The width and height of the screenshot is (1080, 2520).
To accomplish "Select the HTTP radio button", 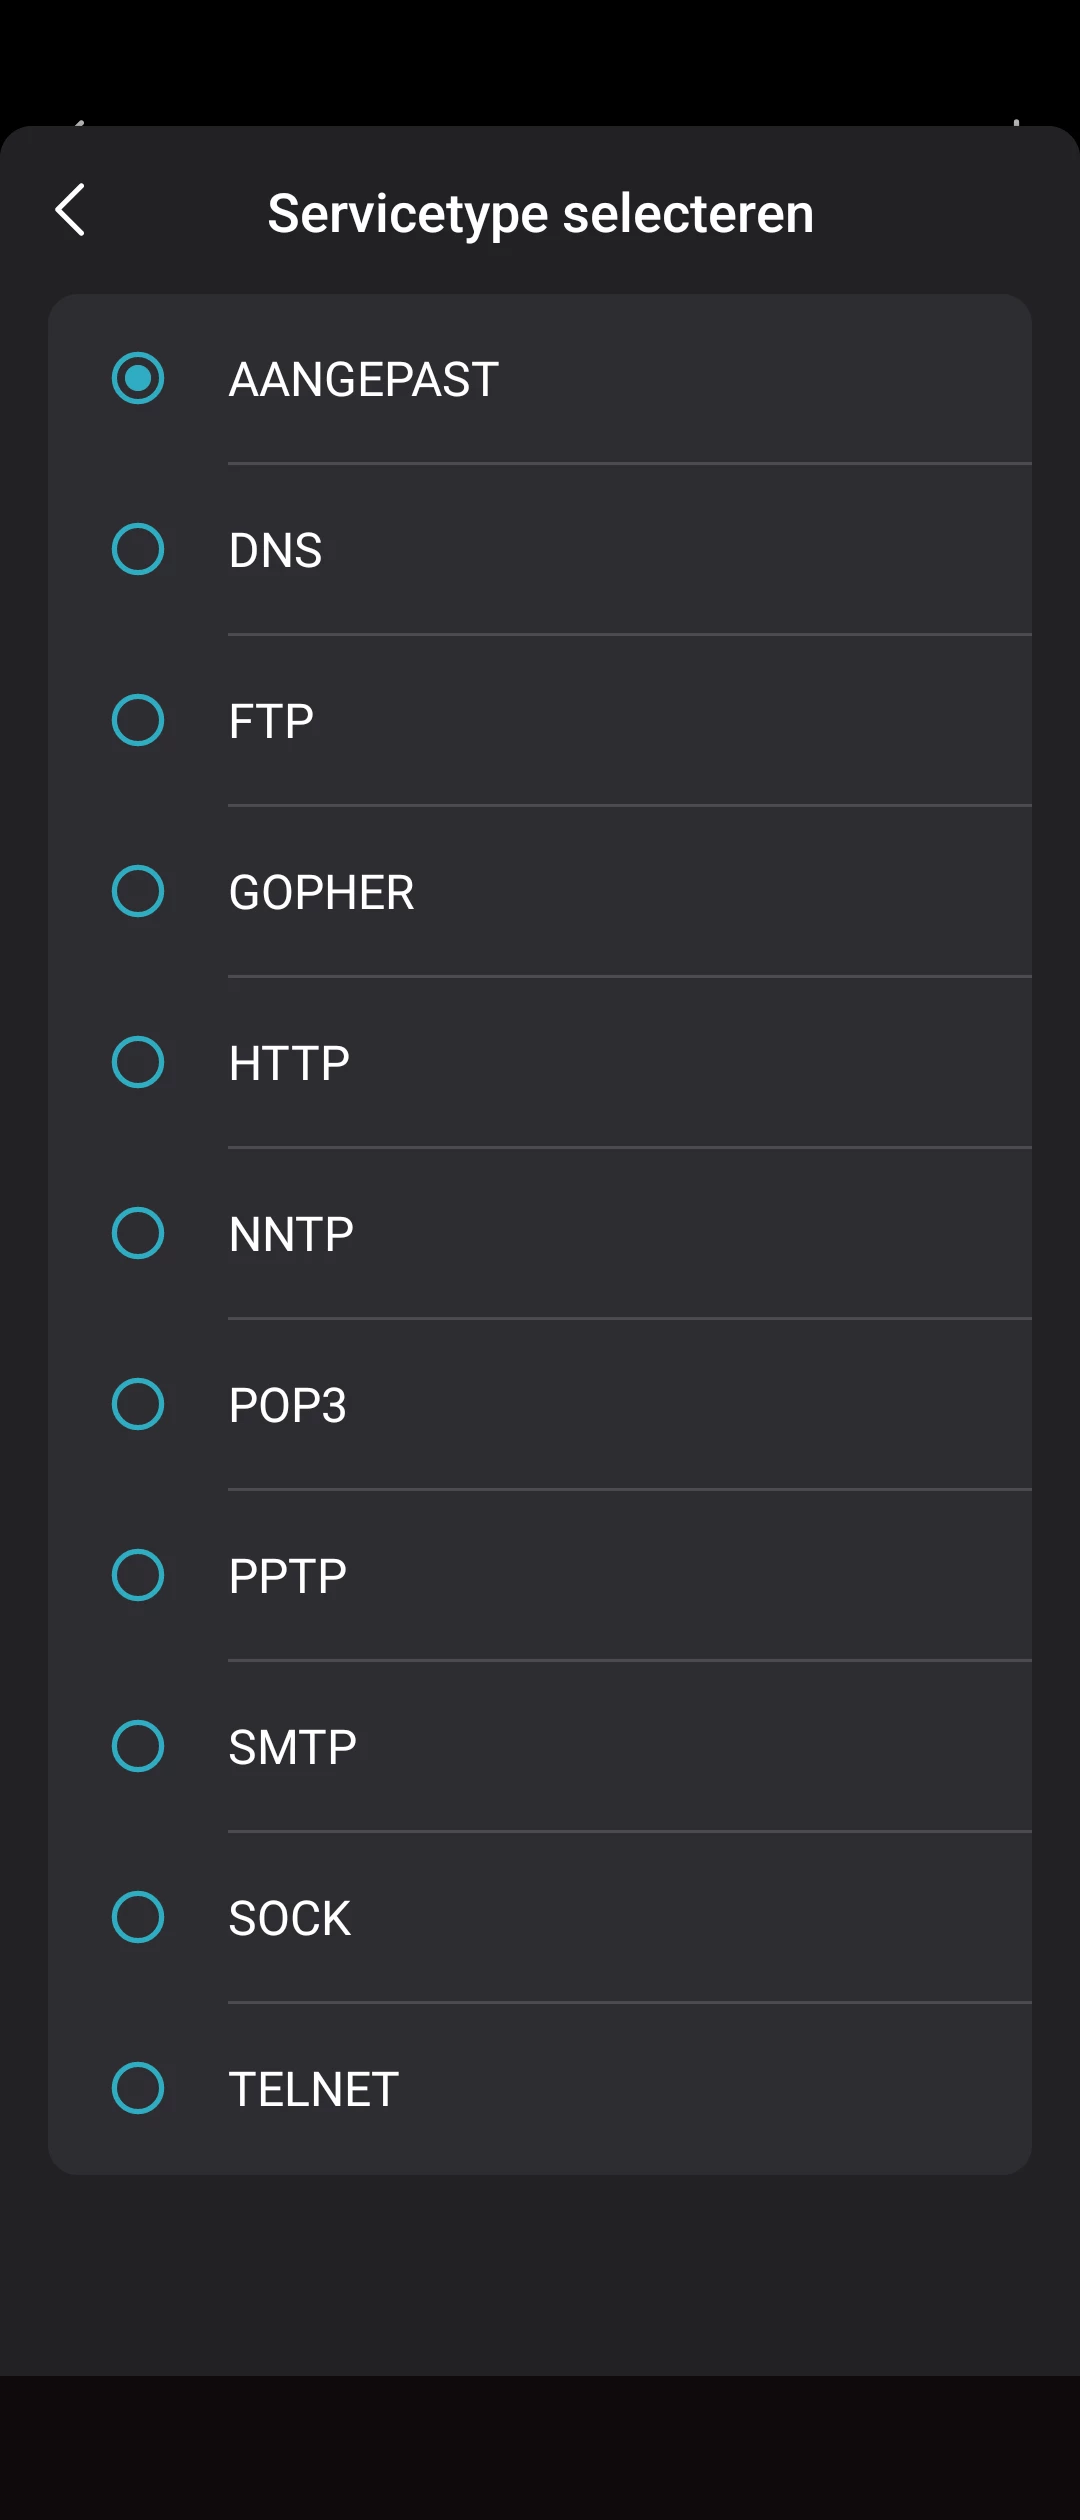I will tap(138, 1062).
